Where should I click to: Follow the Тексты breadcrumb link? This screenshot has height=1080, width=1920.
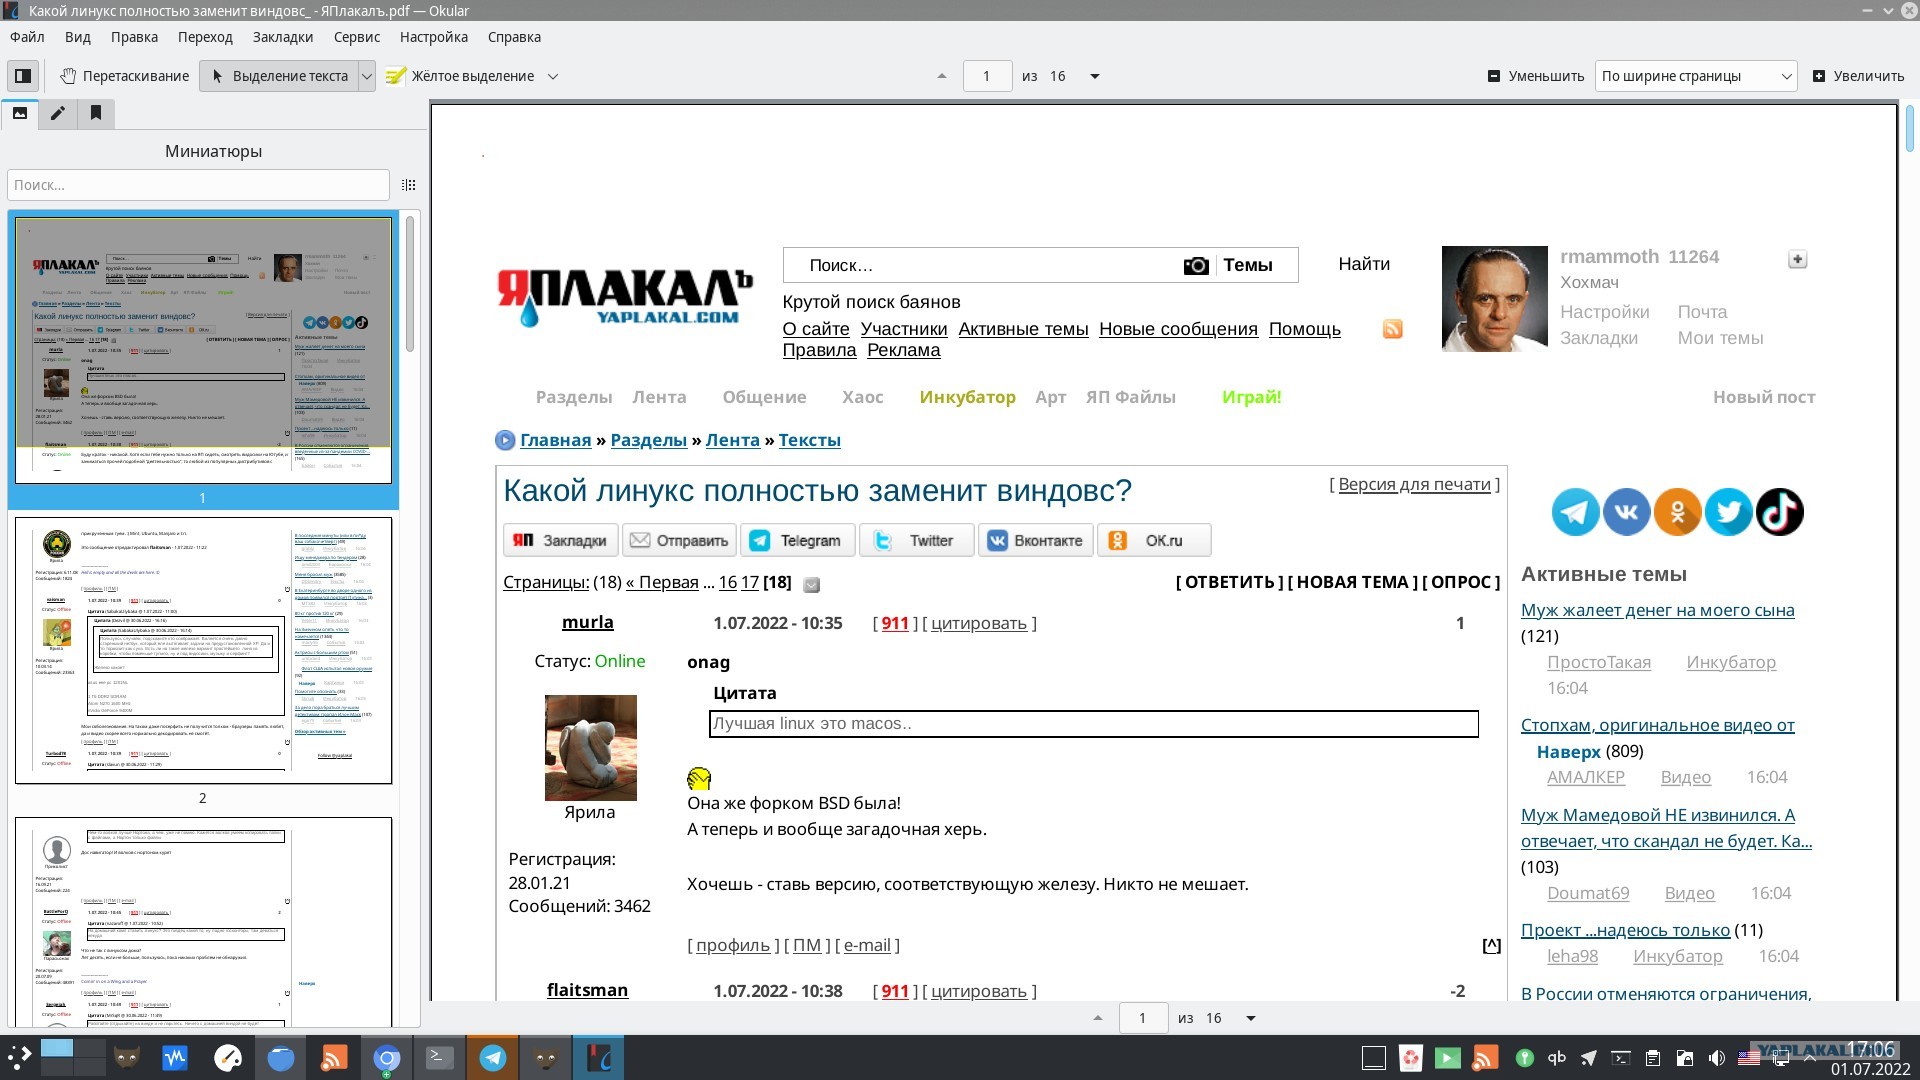pos(809,440)
